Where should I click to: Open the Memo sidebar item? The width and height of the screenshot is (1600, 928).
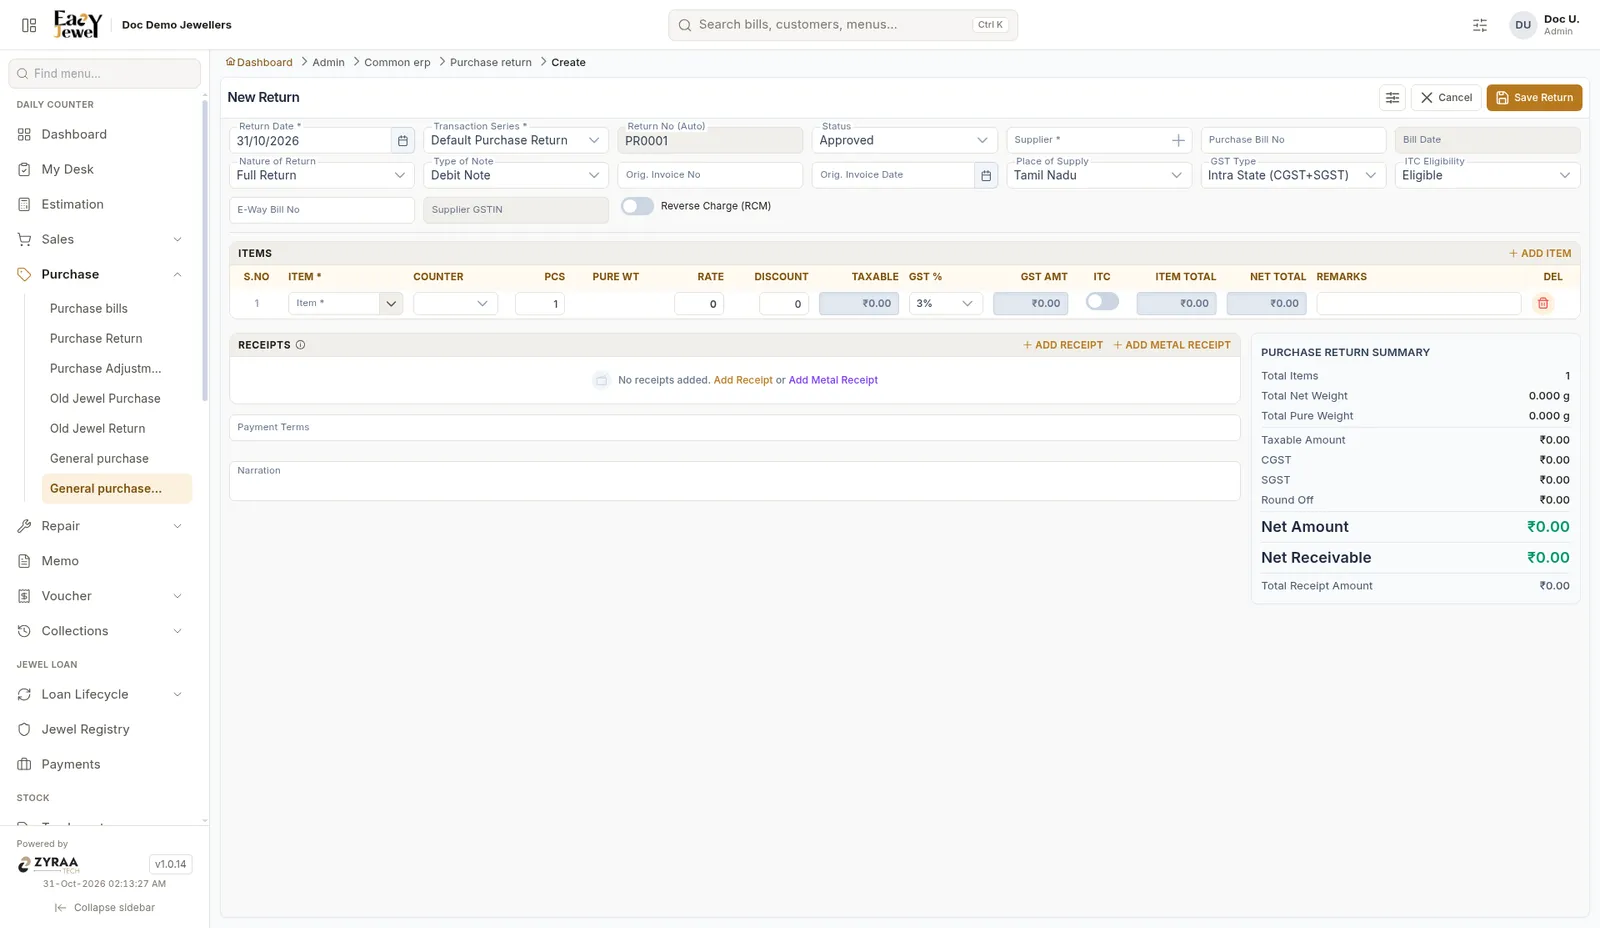click(104, 561)
